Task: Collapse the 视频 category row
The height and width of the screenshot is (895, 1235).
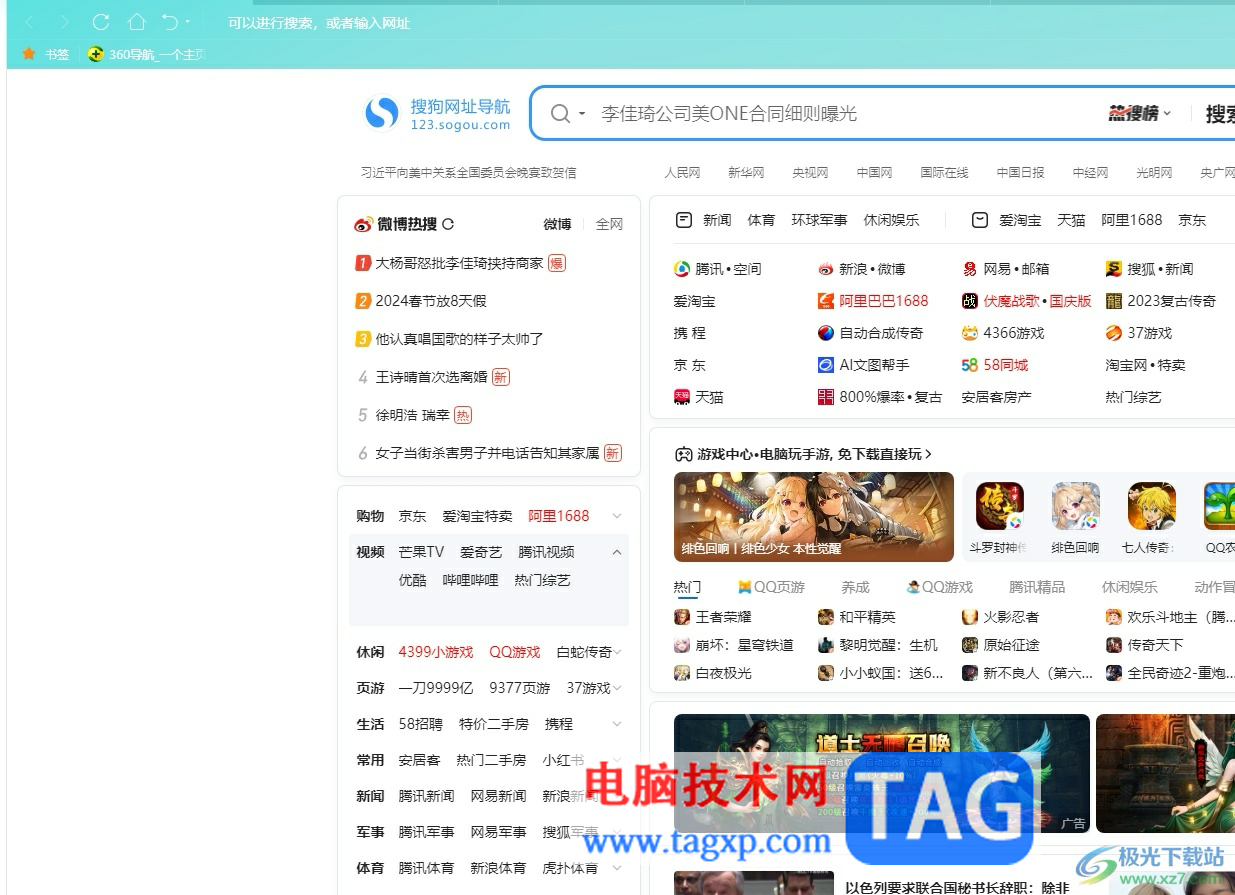Action: point(617,552)
